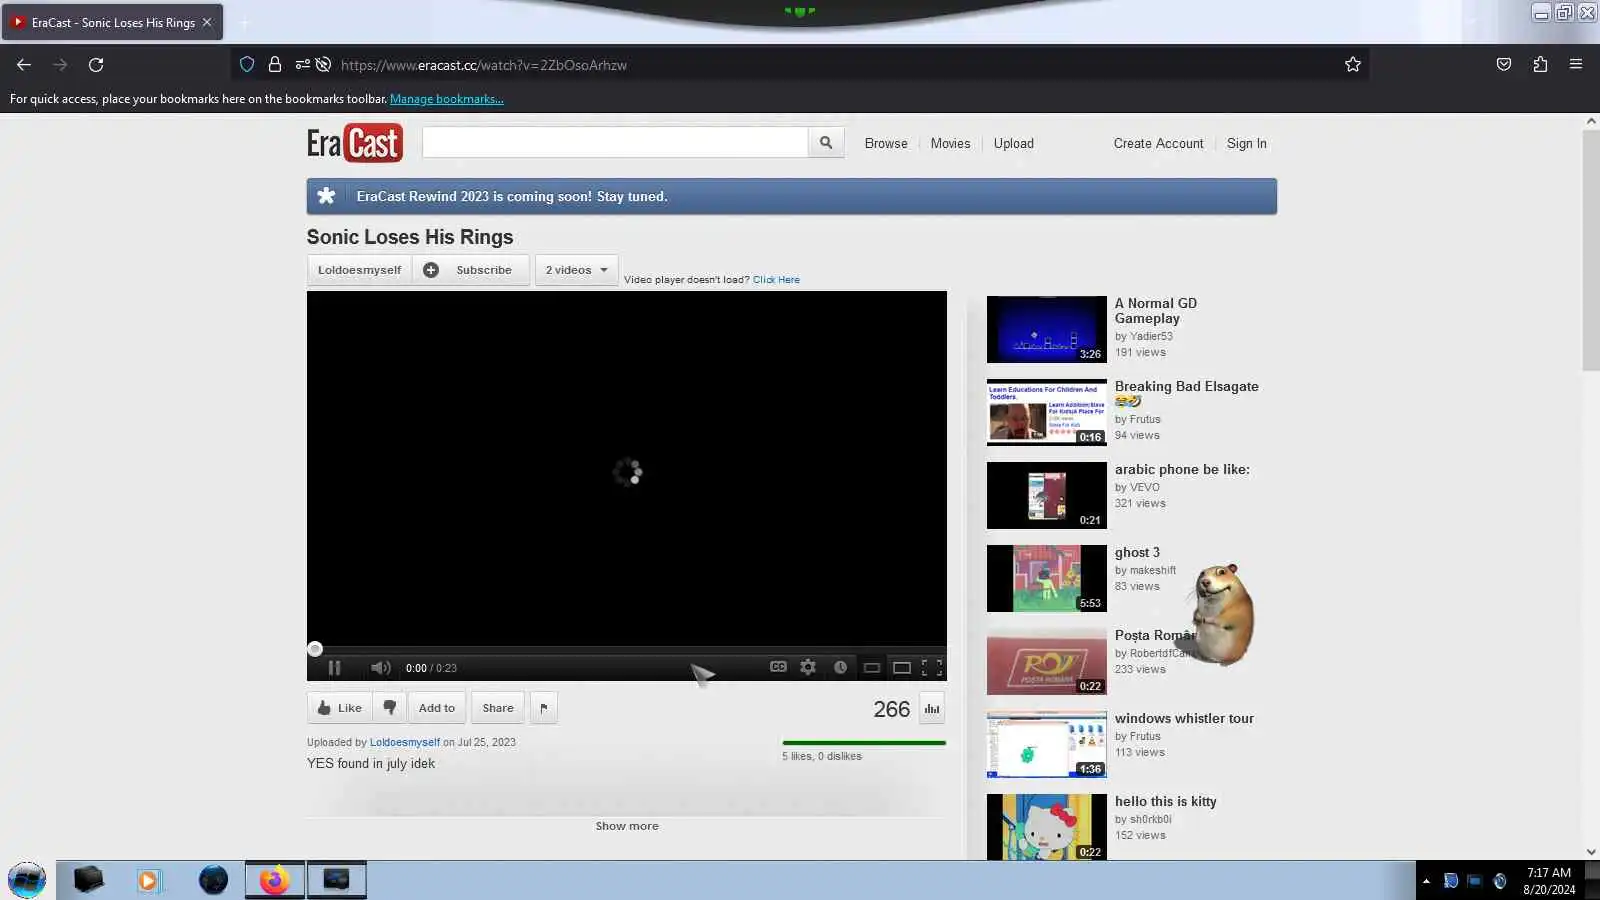1600x900 pixels.
Task: Open 'ghost 3' video thumbnail
Action: [1047, 578]
